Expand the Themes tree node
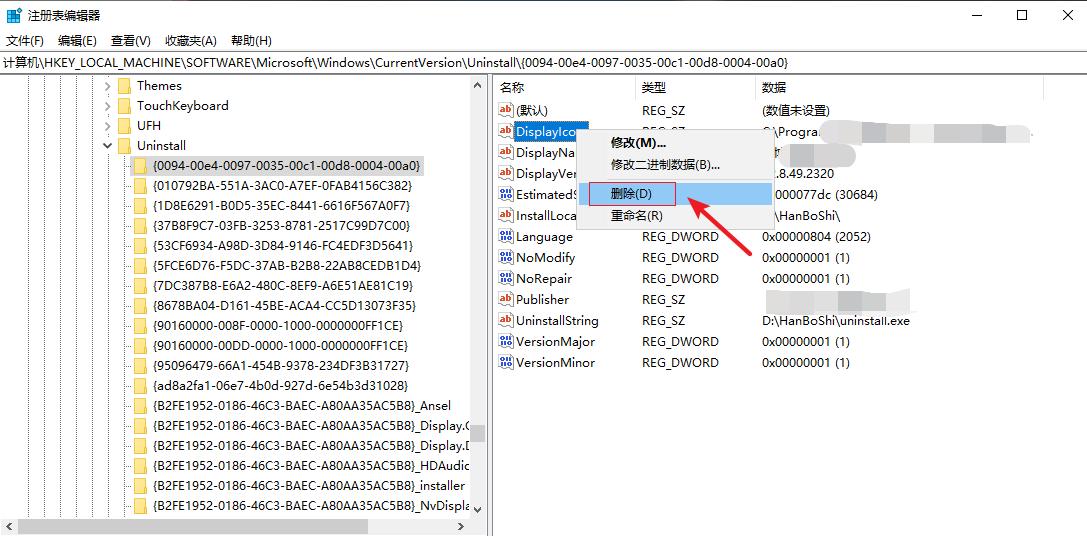Viewport: 1087px width, 536px height. click(107, 86)
